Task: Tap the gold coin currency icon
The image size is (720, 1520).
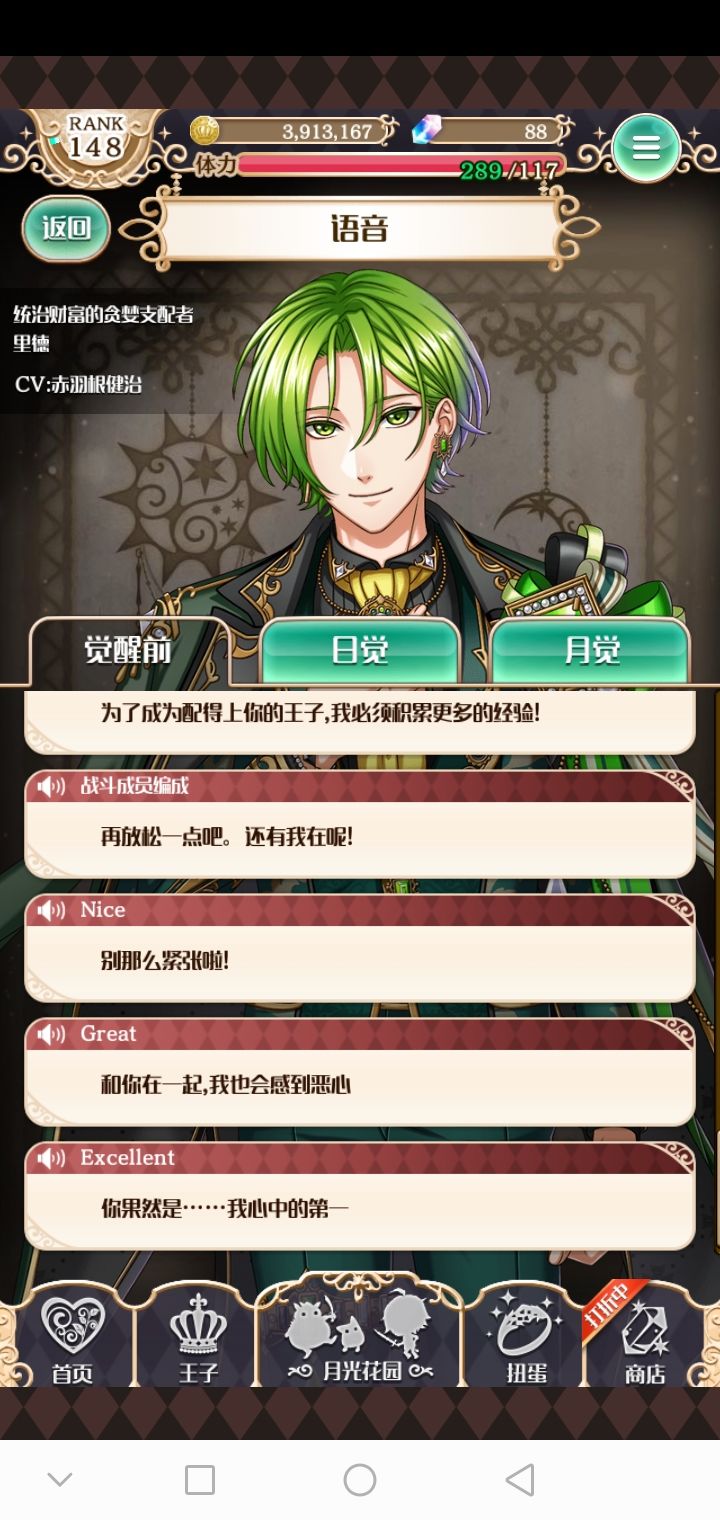Action: (x=204, y=130)
